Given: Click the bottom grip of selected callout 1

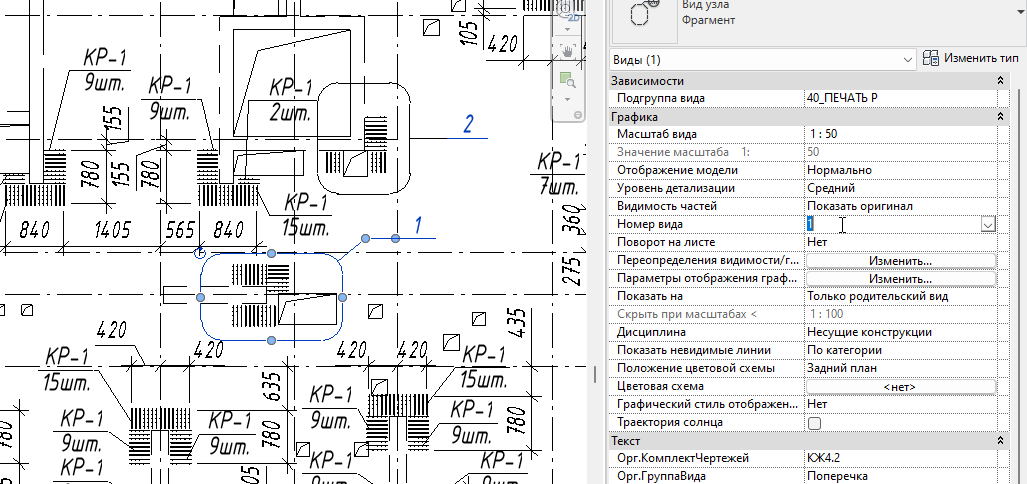Looking at the screenshot, I should [x=272, y=340].
